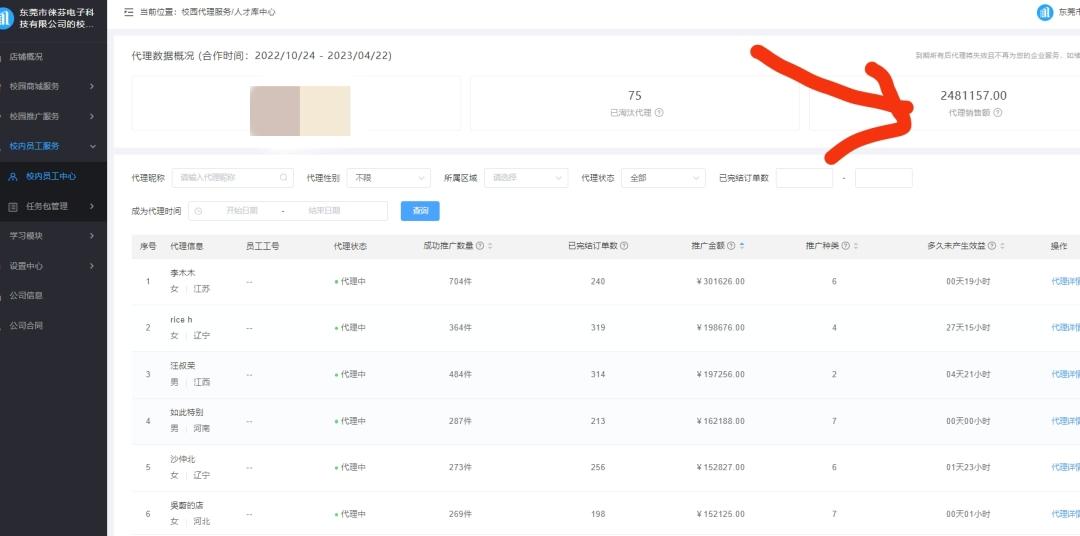Expand the 任务包管理 submenu
The height and width of the screenshot is (536, 1080).
[53, 206]
